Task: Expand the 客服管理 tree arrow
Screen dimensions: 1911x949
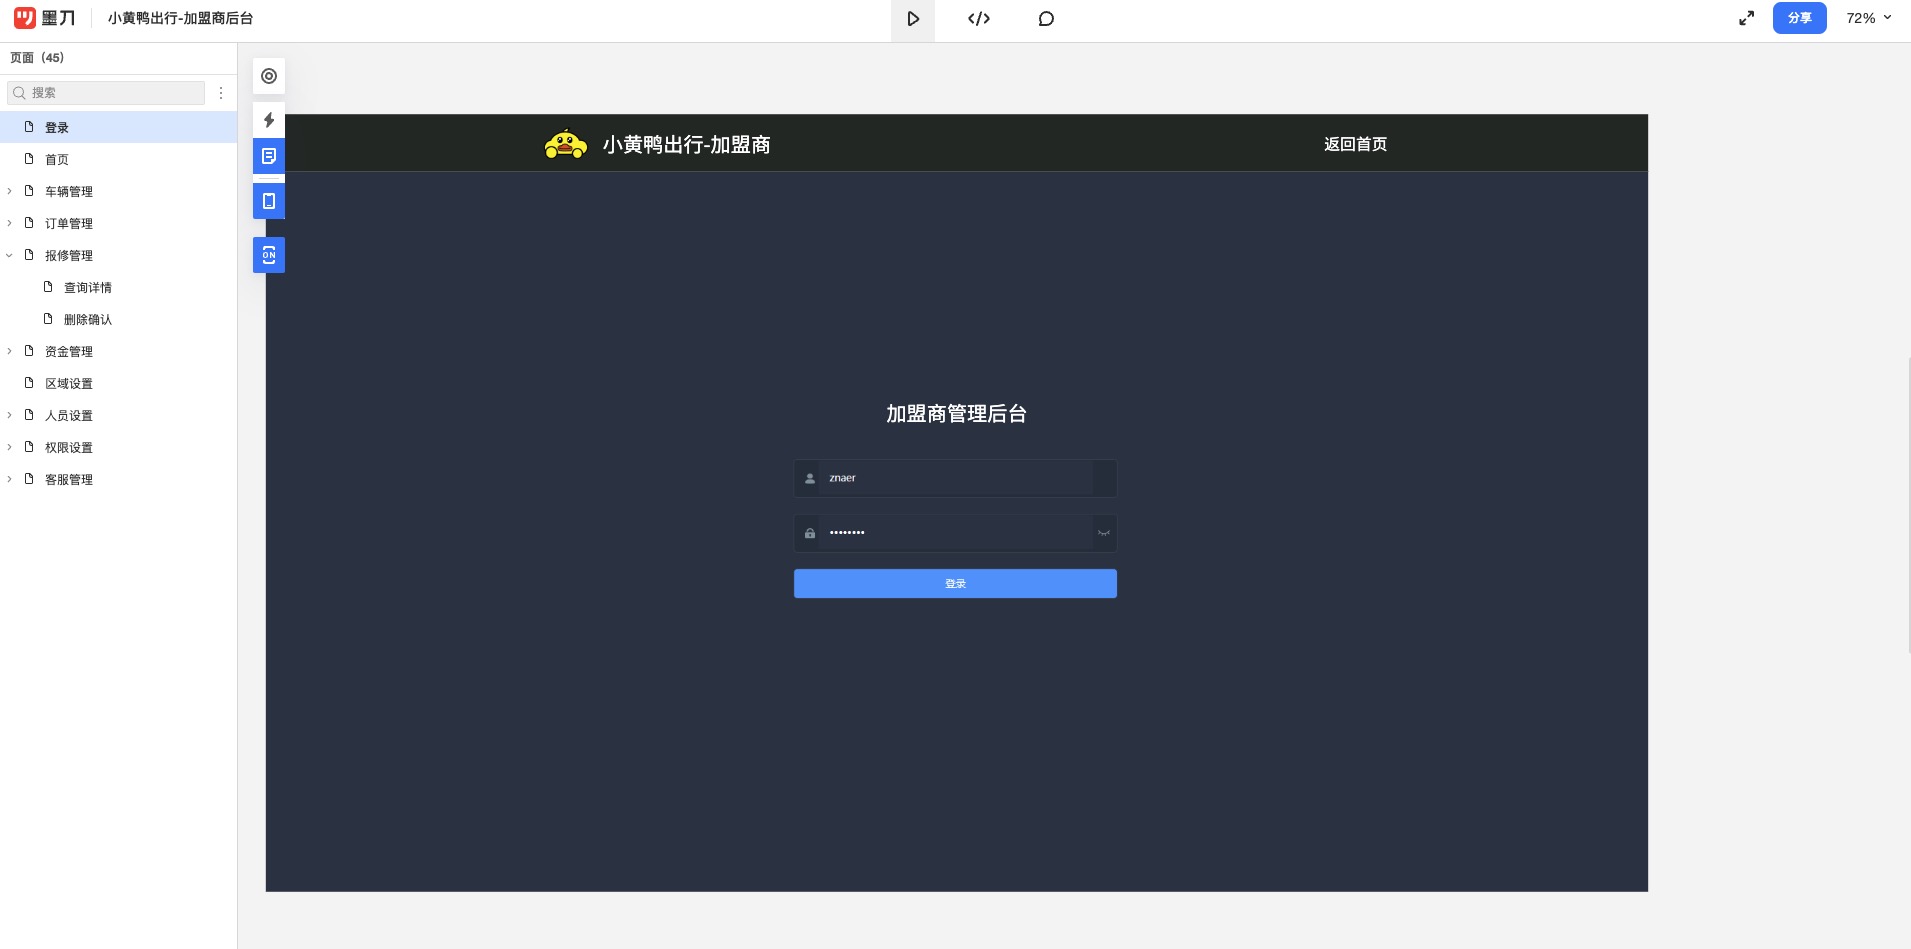Action: 10,479
